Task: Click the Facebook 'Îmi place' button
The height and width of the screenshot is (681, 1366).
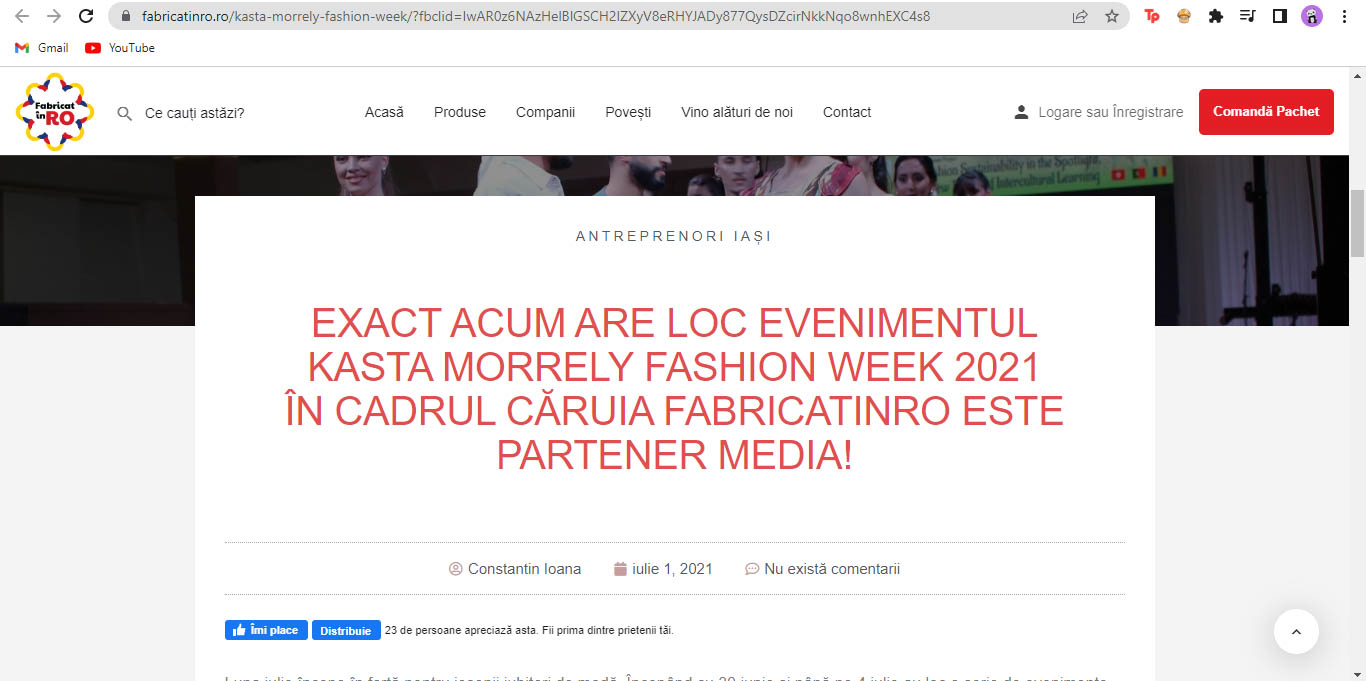Action: pyautogui.click(x=266, y=630)
